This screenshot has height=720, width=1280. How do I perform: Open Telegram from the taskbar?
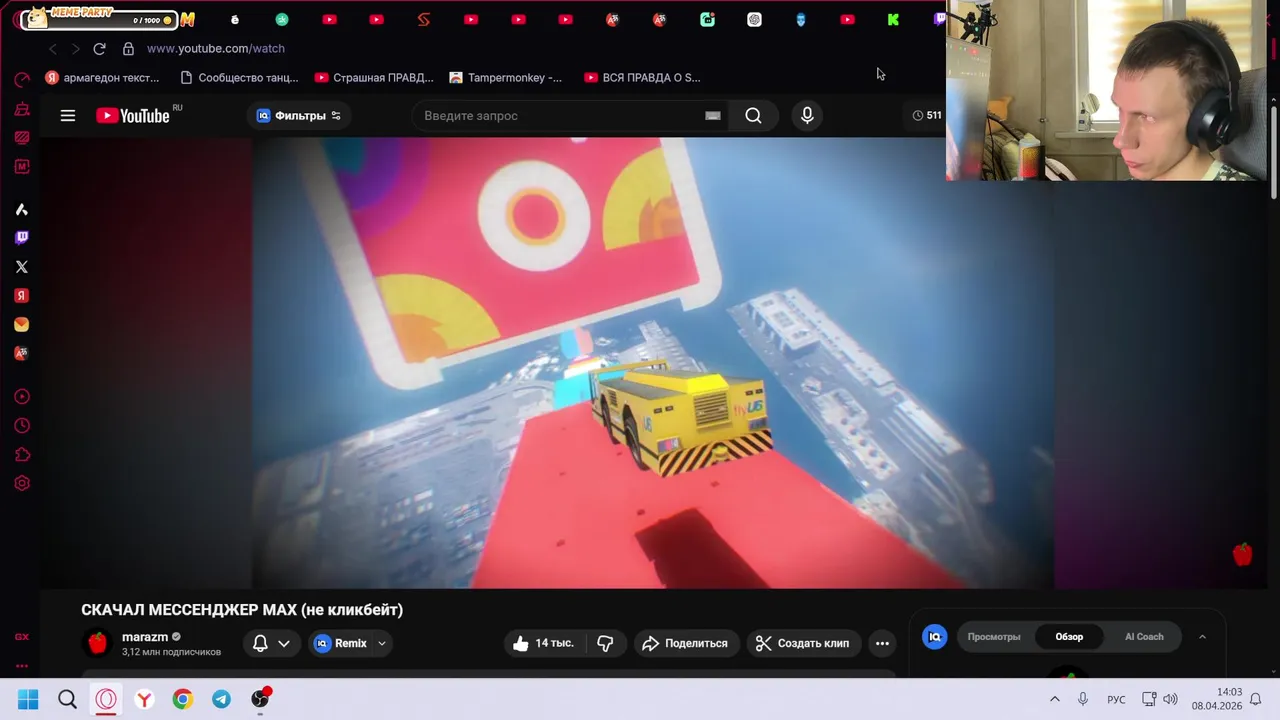[221, 699]
